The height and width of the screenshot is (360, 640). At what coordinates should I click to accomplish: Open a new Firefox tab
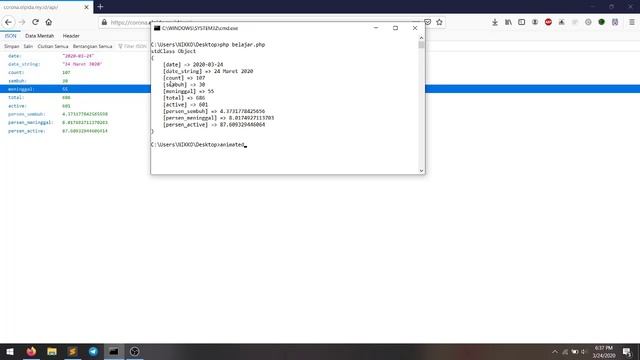pyautogui.click(x=100, y=7)
